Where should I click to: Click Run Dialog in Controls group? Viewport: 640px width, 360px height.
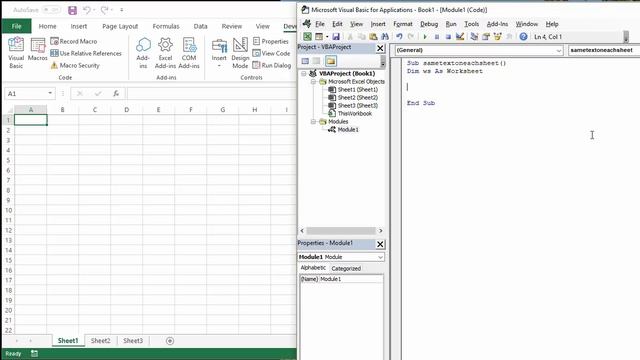coord(272,65)
